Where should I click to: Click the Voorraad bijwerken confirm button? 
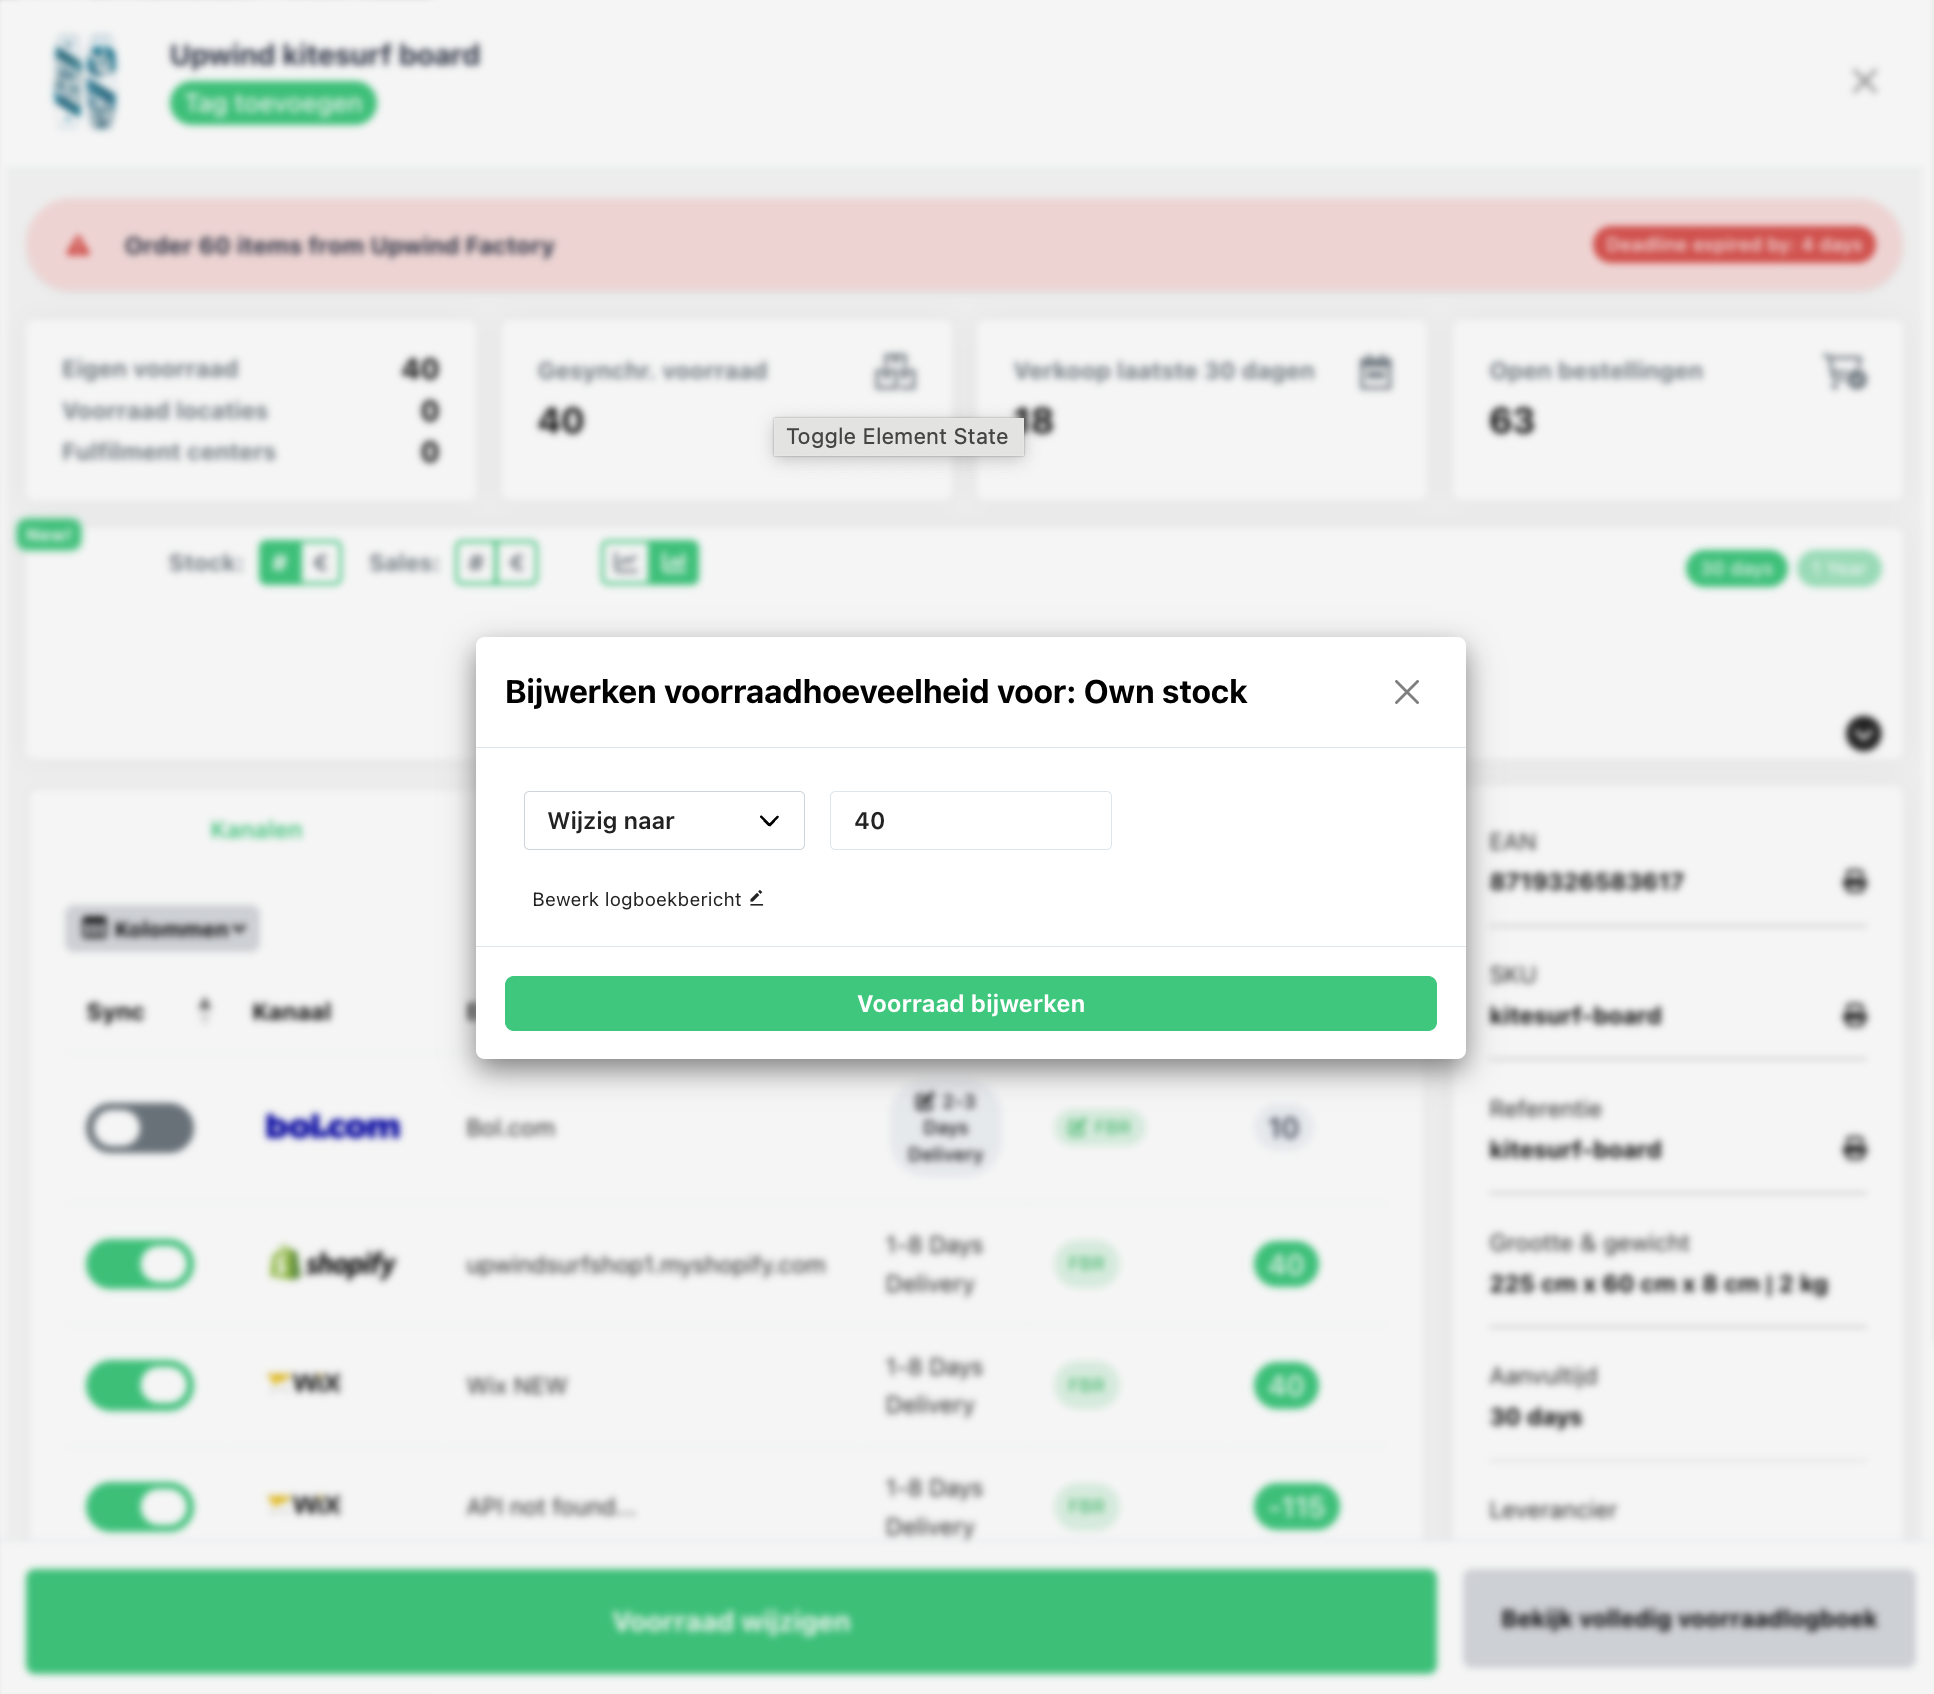pyautogui.click(x=970, y=1003)
